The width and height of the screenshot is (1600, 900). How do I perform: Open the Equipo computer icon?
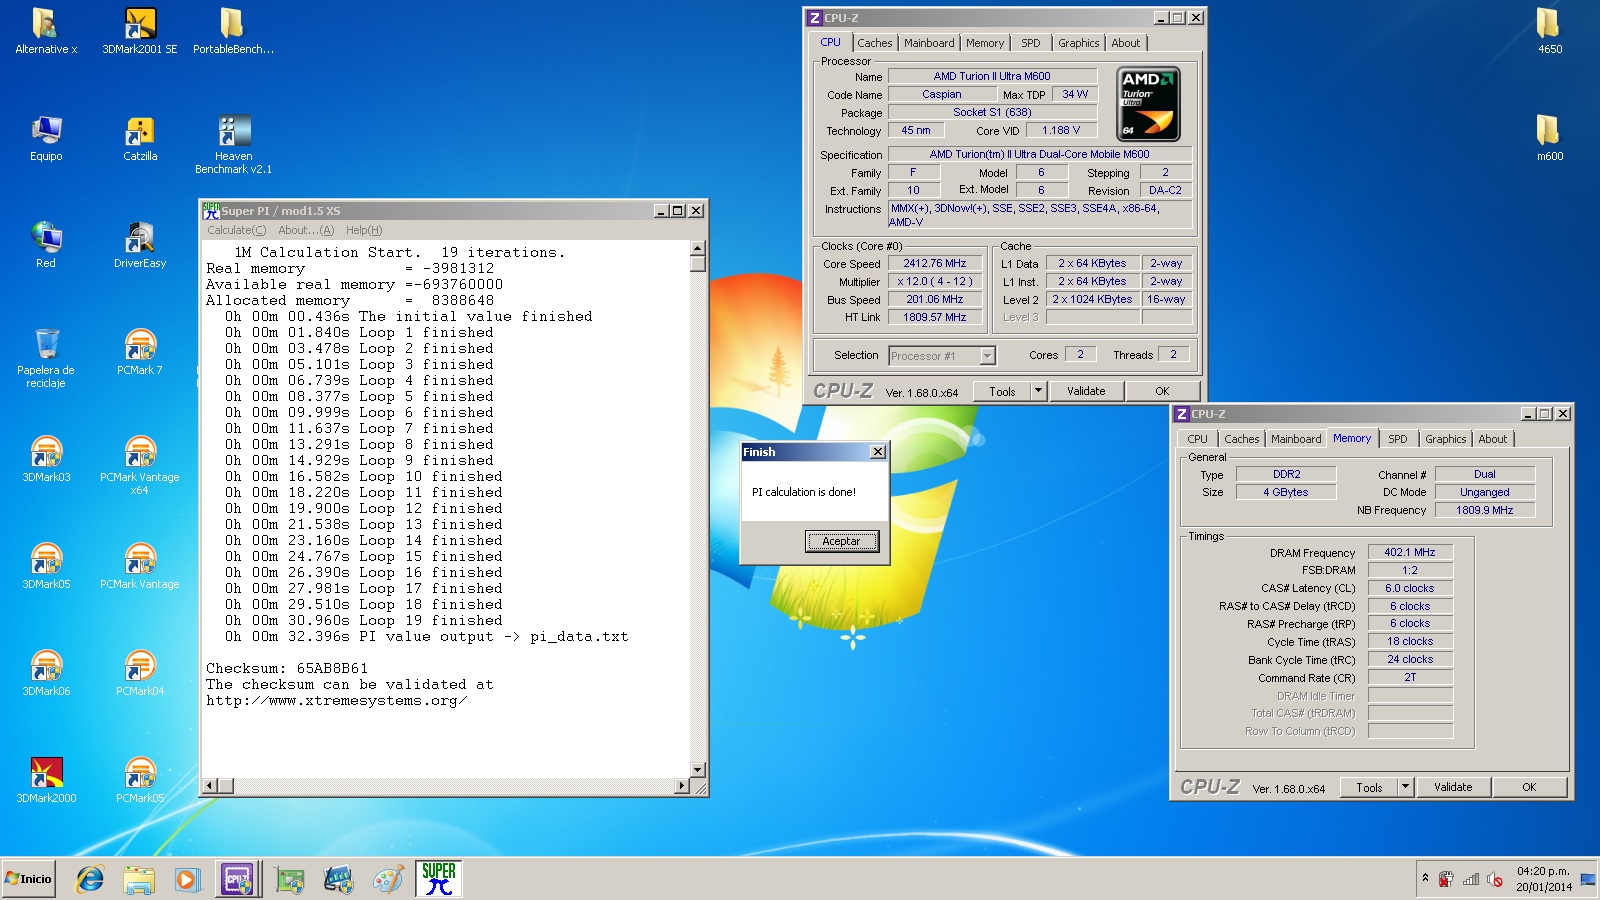pyautogui.click(x=46, y=138)
